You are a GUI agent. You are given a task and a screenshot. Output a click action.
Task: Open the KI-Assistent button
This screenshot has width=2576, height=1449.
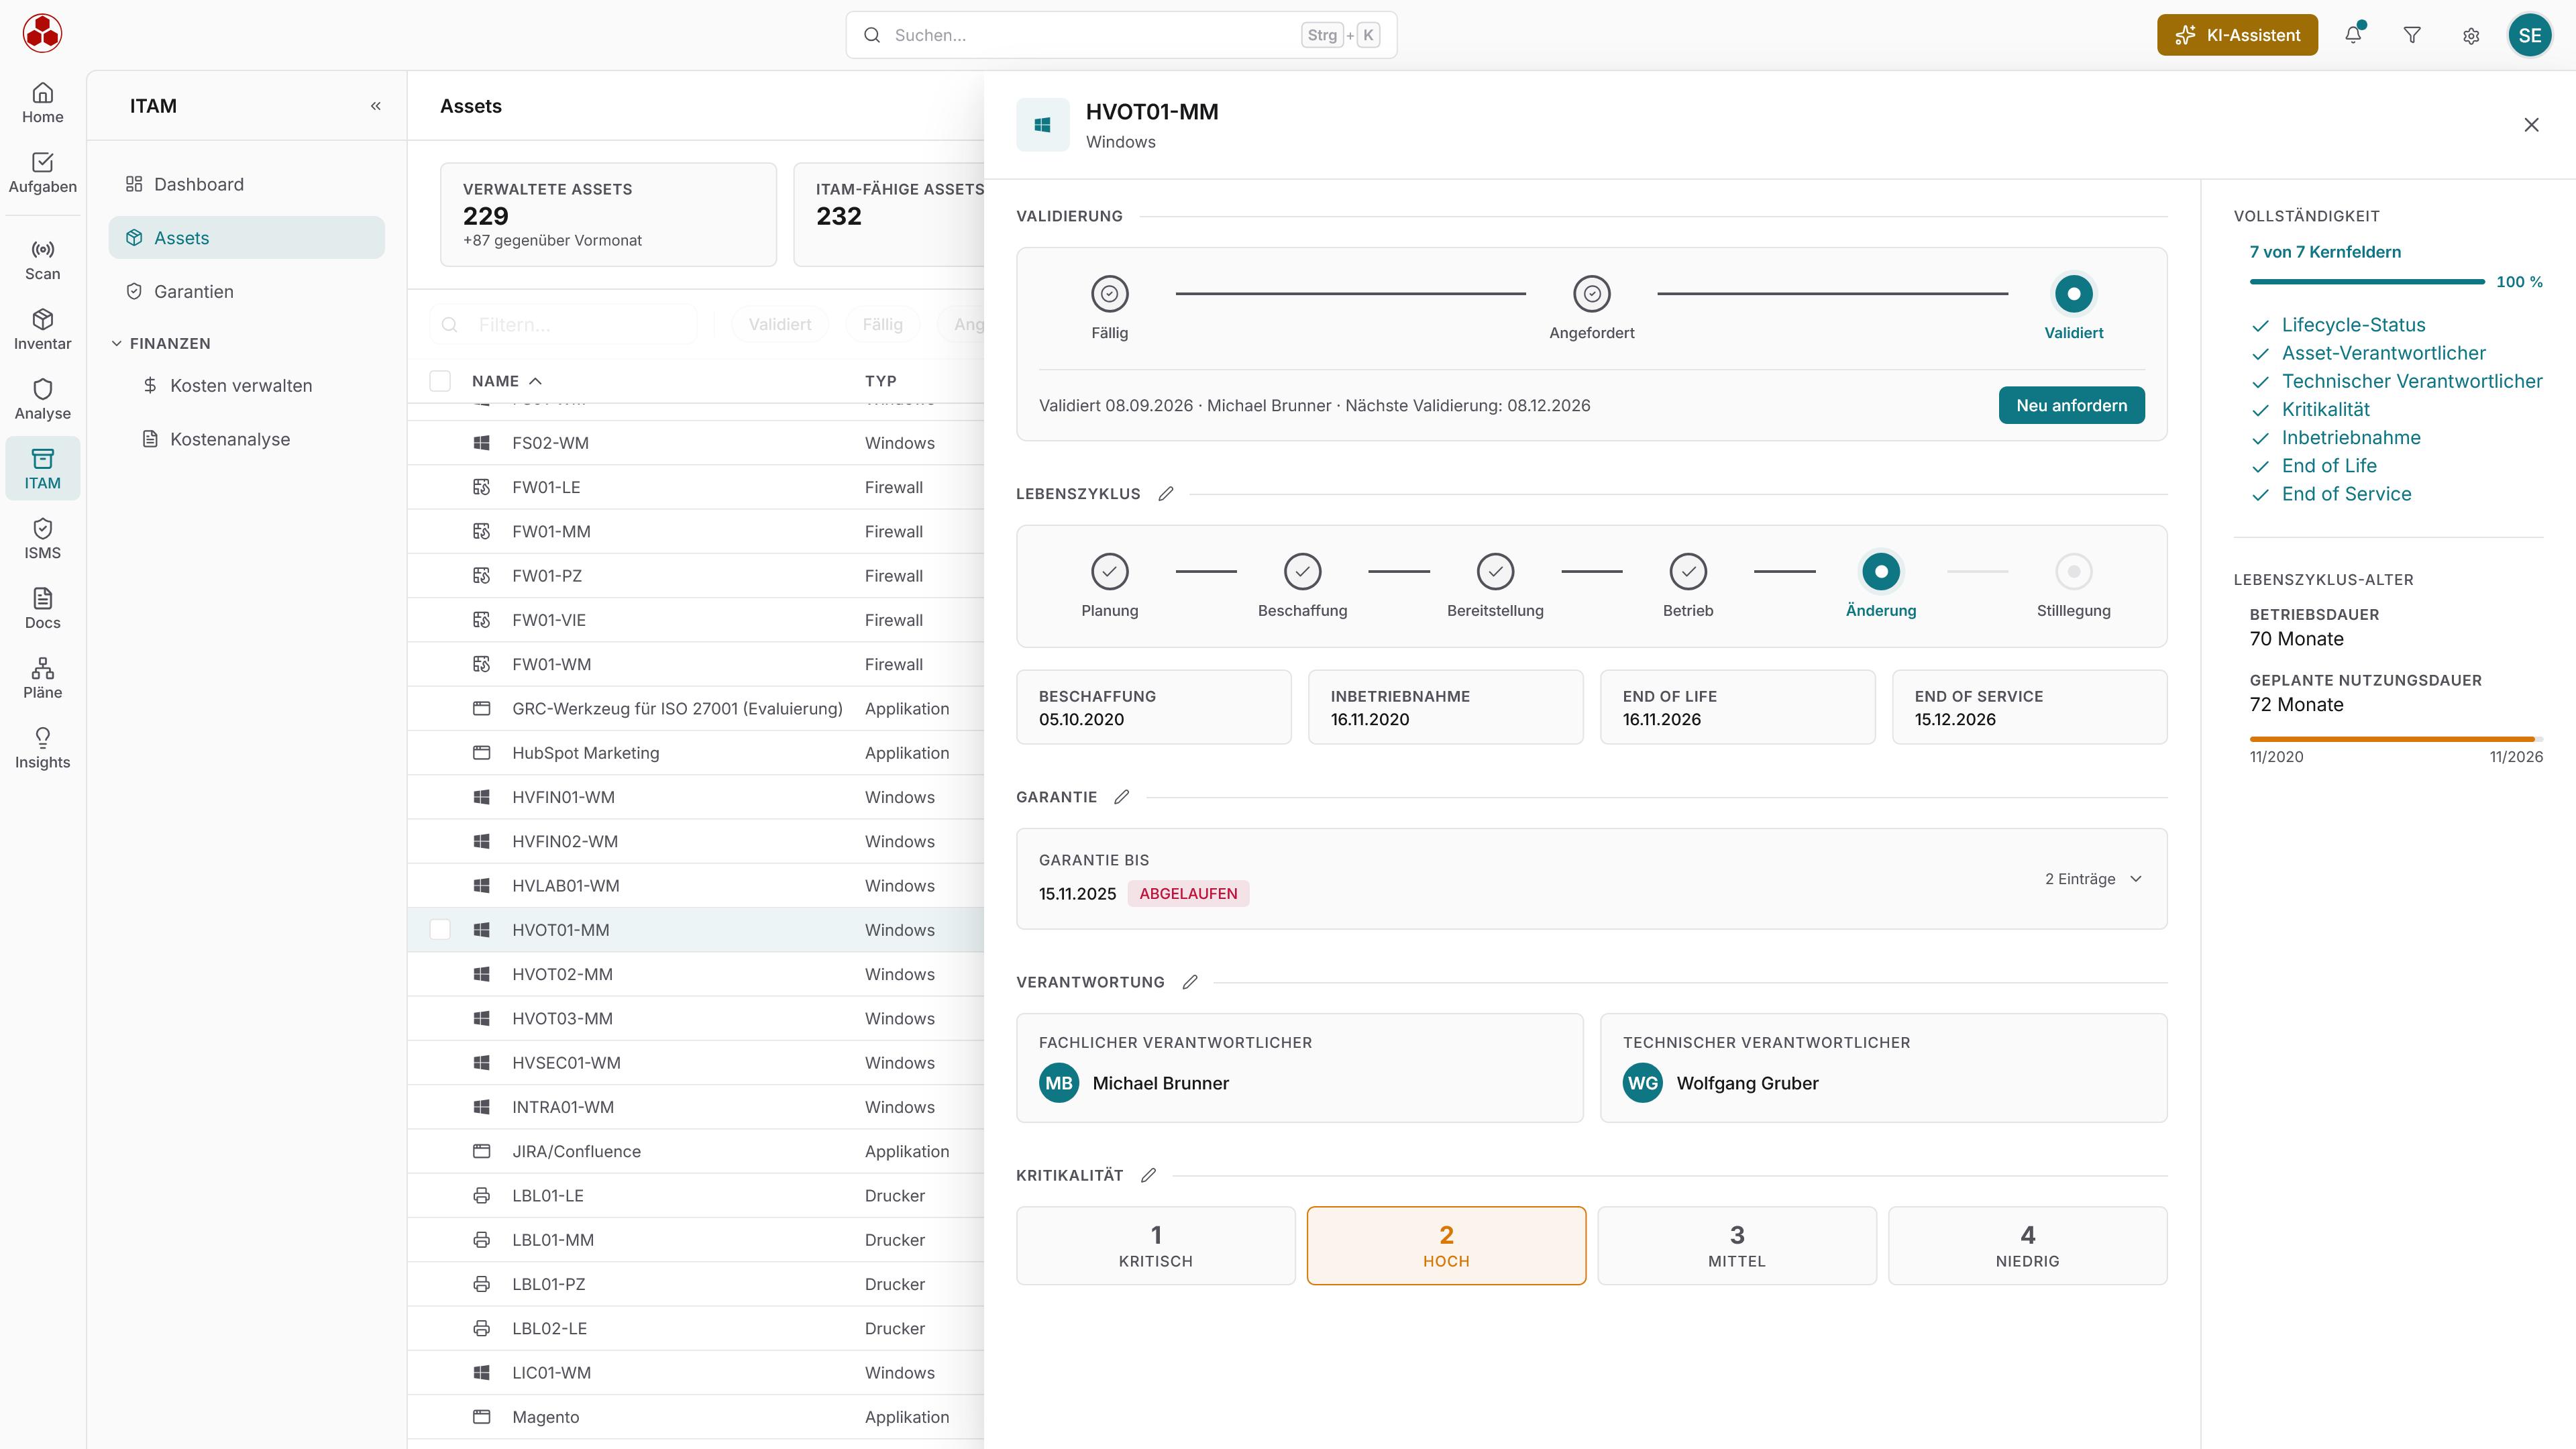(2237, 35)
